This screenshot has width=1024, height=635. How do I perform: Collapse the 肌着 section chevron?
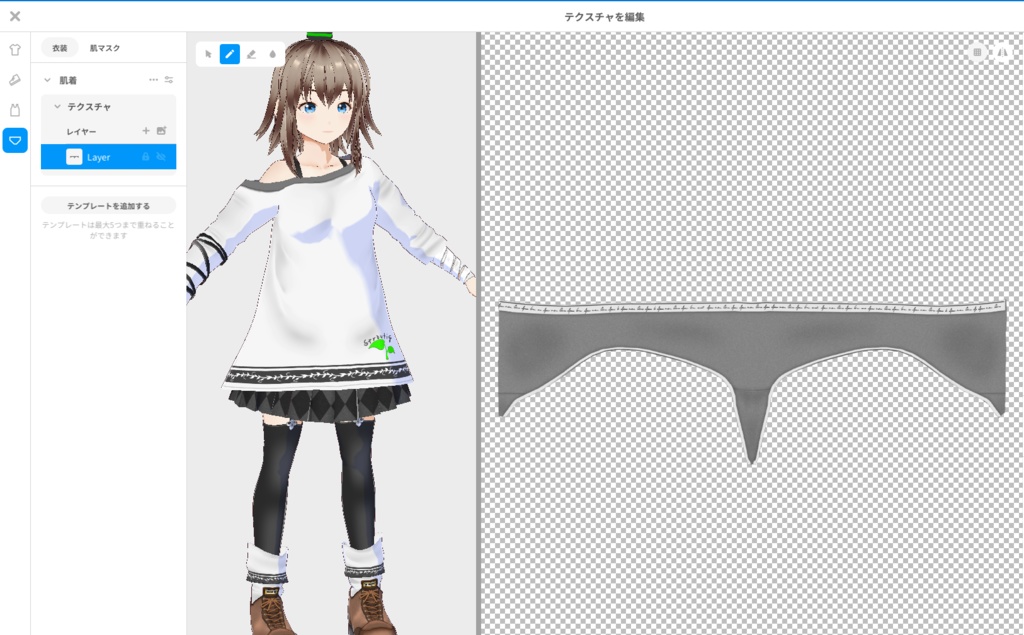click(x=47, y=80)
